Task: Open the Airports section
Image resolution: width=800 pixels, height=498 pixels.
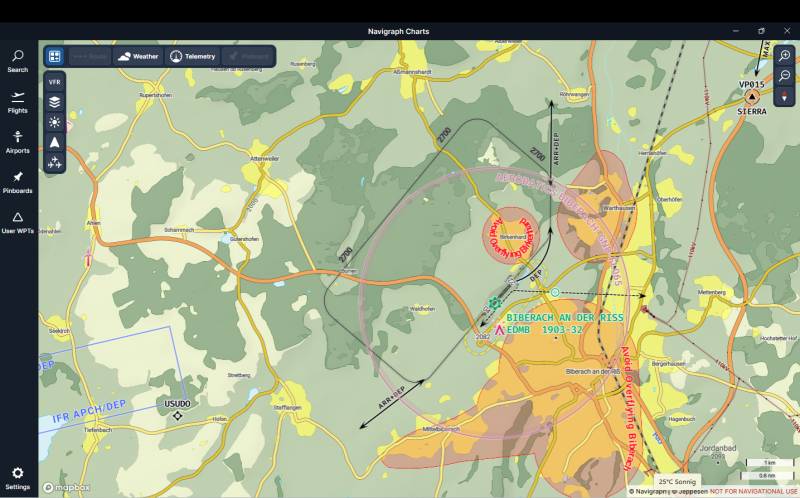Action: pyautogui.click(x=17, y=142)
